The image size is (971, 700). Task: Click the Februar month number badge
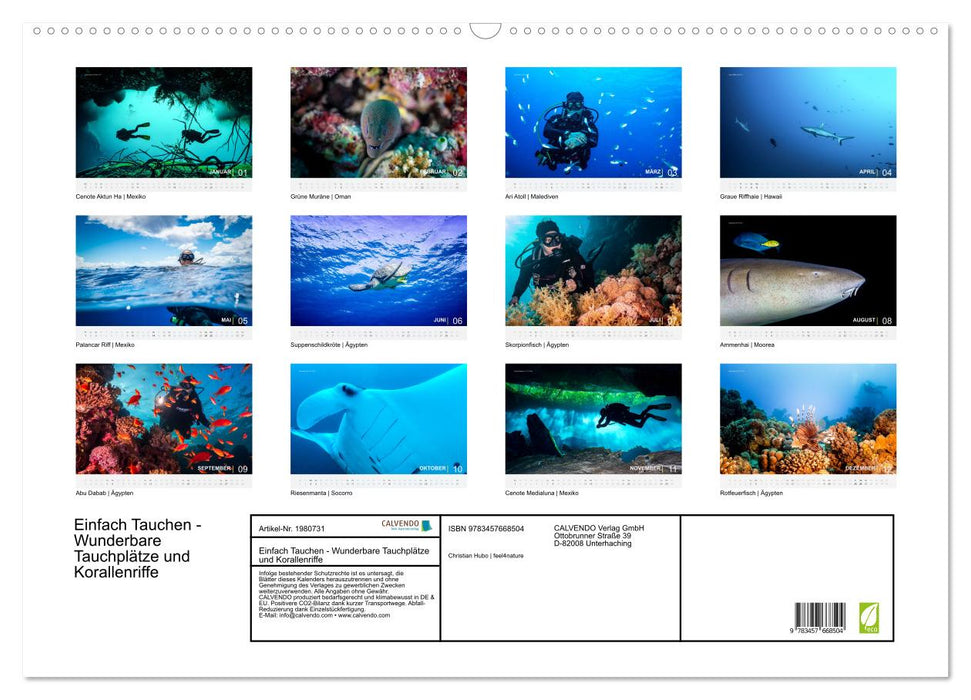coord(455,170)
